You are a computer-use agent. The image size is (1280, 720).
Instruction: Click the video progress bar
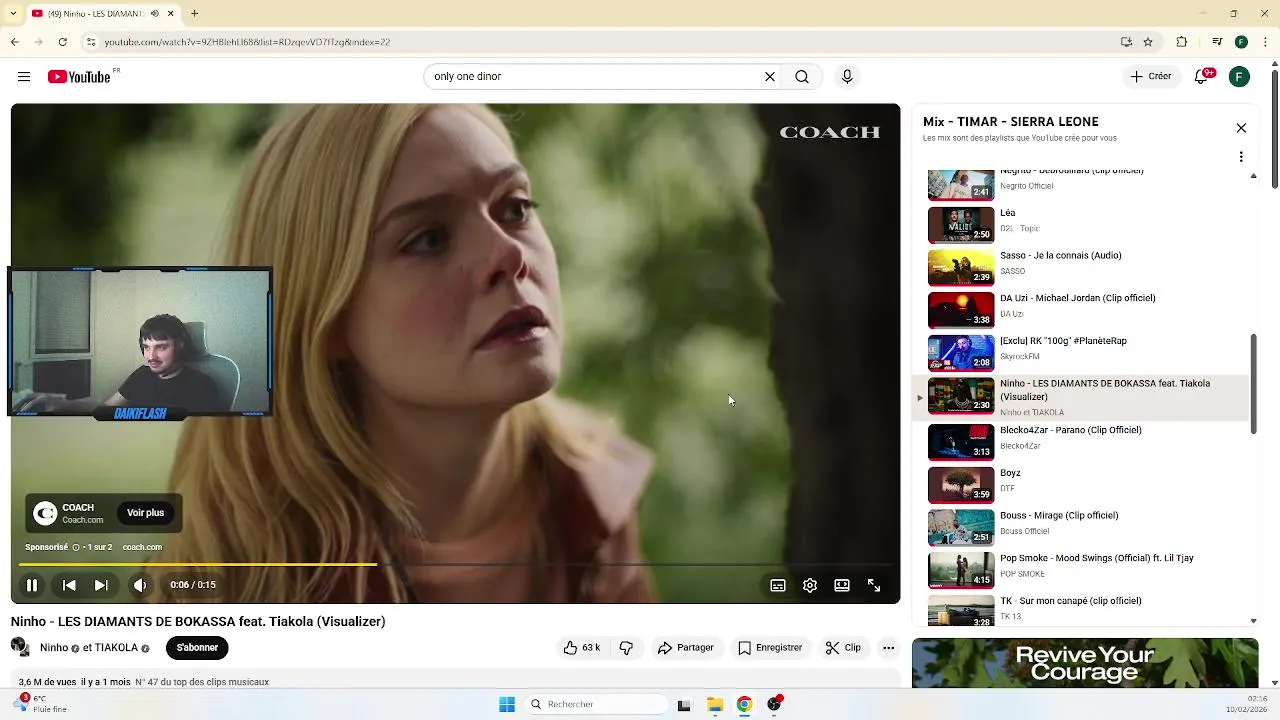click(x=455, y=565)
